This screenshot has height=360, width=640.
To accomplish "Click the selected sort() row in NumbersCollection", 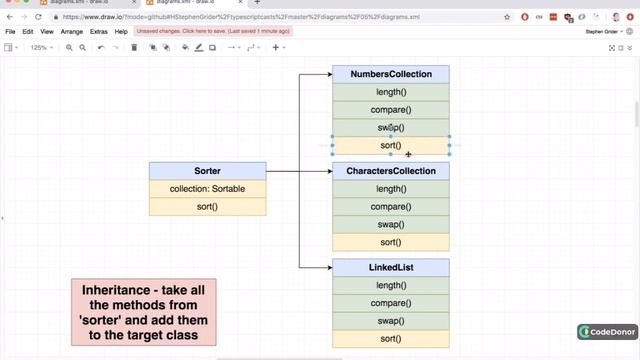I will pos(391,145).
